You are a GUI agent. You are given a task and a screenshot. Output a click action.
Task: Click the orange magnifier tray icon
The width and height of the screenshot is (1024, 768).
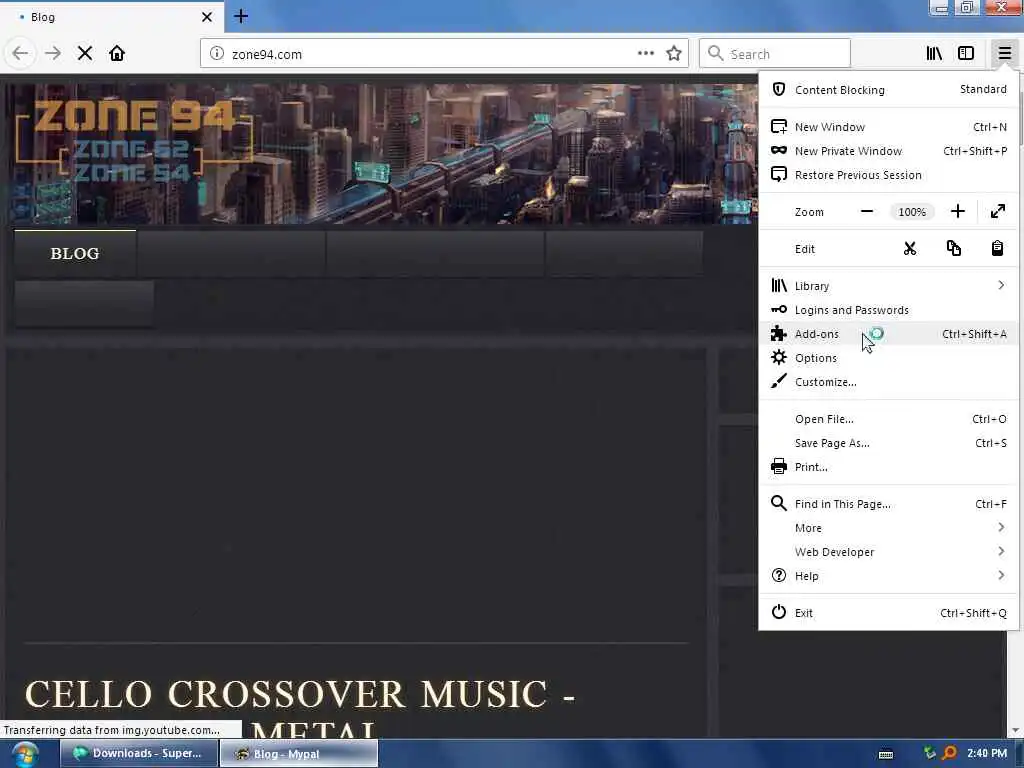[x=950, y=753]
